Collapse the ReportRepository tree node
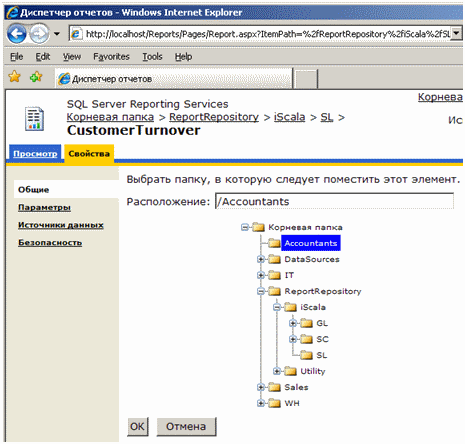Screen dimensions: 465x444 (x=261, y=291)
